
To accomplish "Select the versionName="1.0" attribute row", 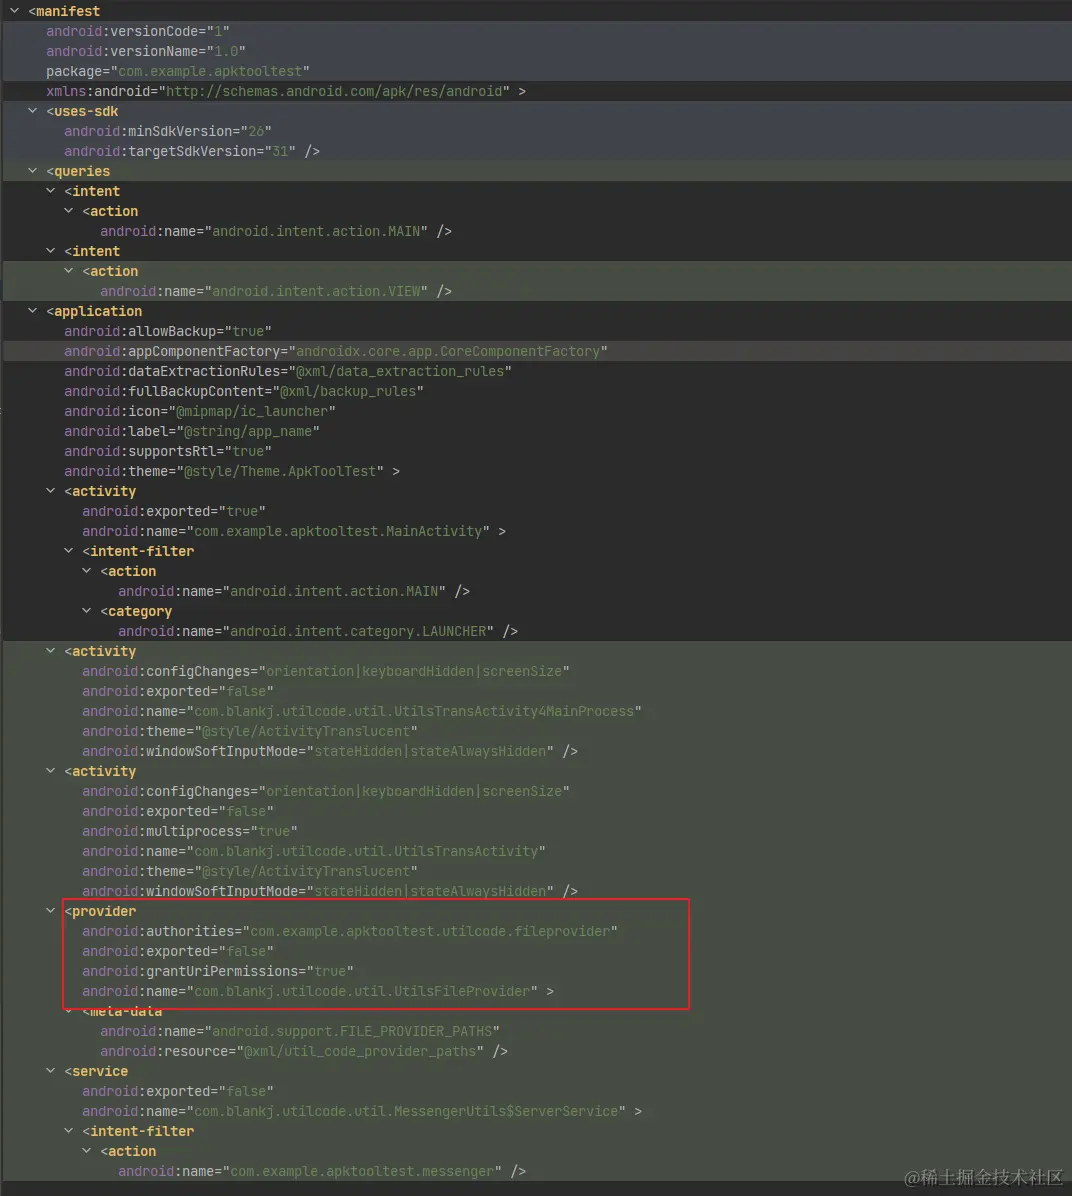I will 536,51.
